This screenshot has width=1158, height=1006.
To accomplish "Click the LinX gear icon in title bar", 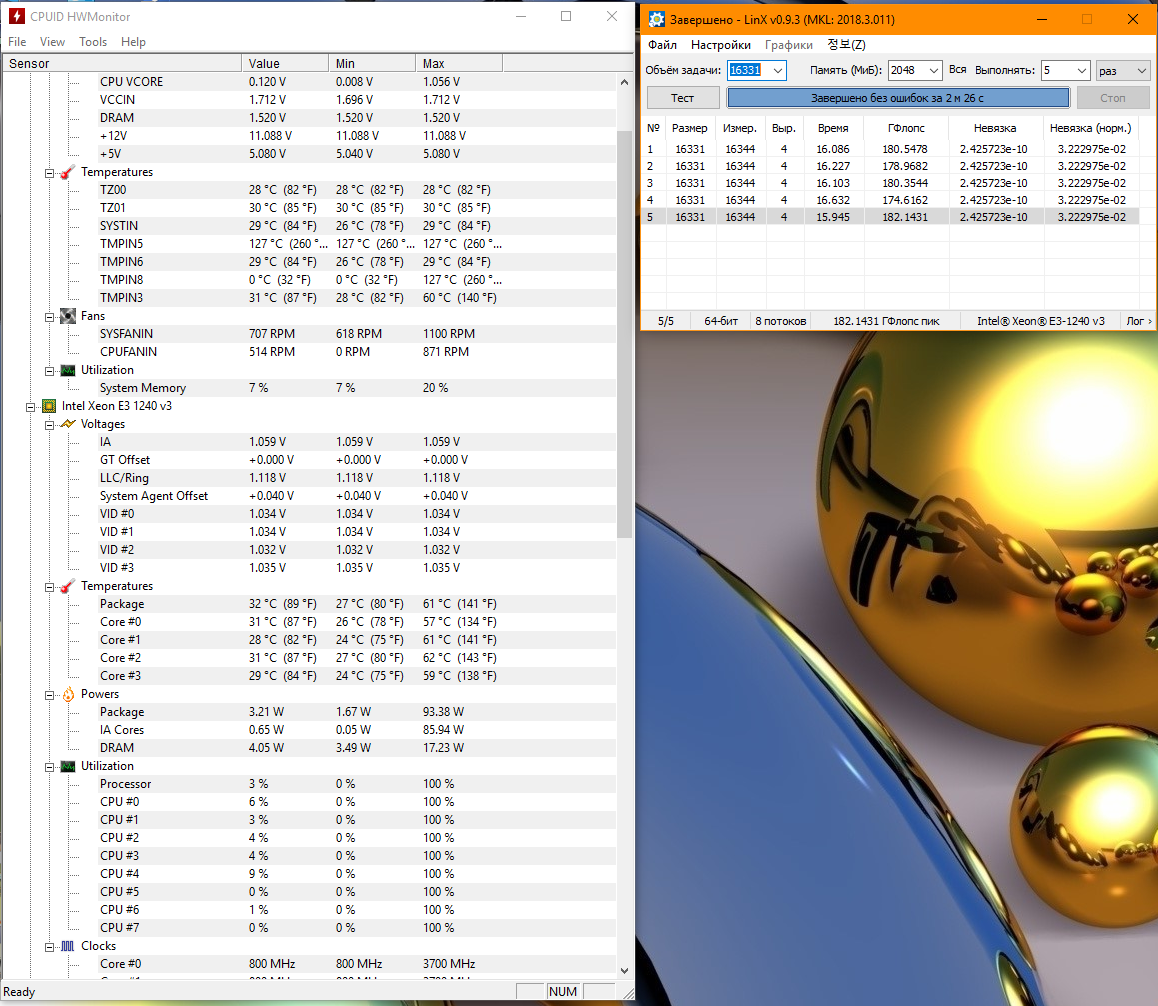I will click(x=656, y=19).
